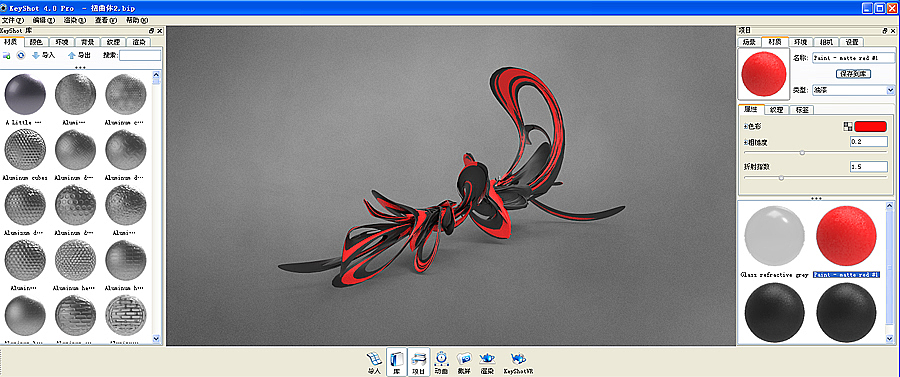The height and width of the screenshot is (377, 900).
Task: Open the 渲染 Render menu
Action: click(75, 20)
